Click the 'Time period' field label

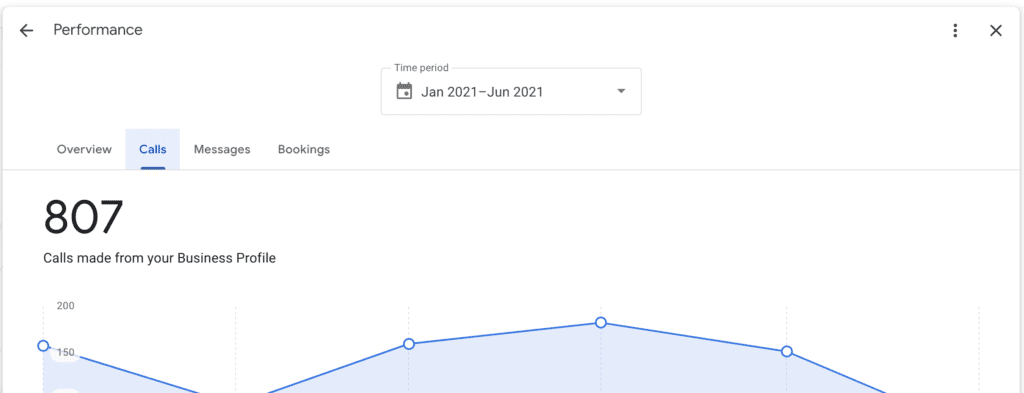[421, 68]
